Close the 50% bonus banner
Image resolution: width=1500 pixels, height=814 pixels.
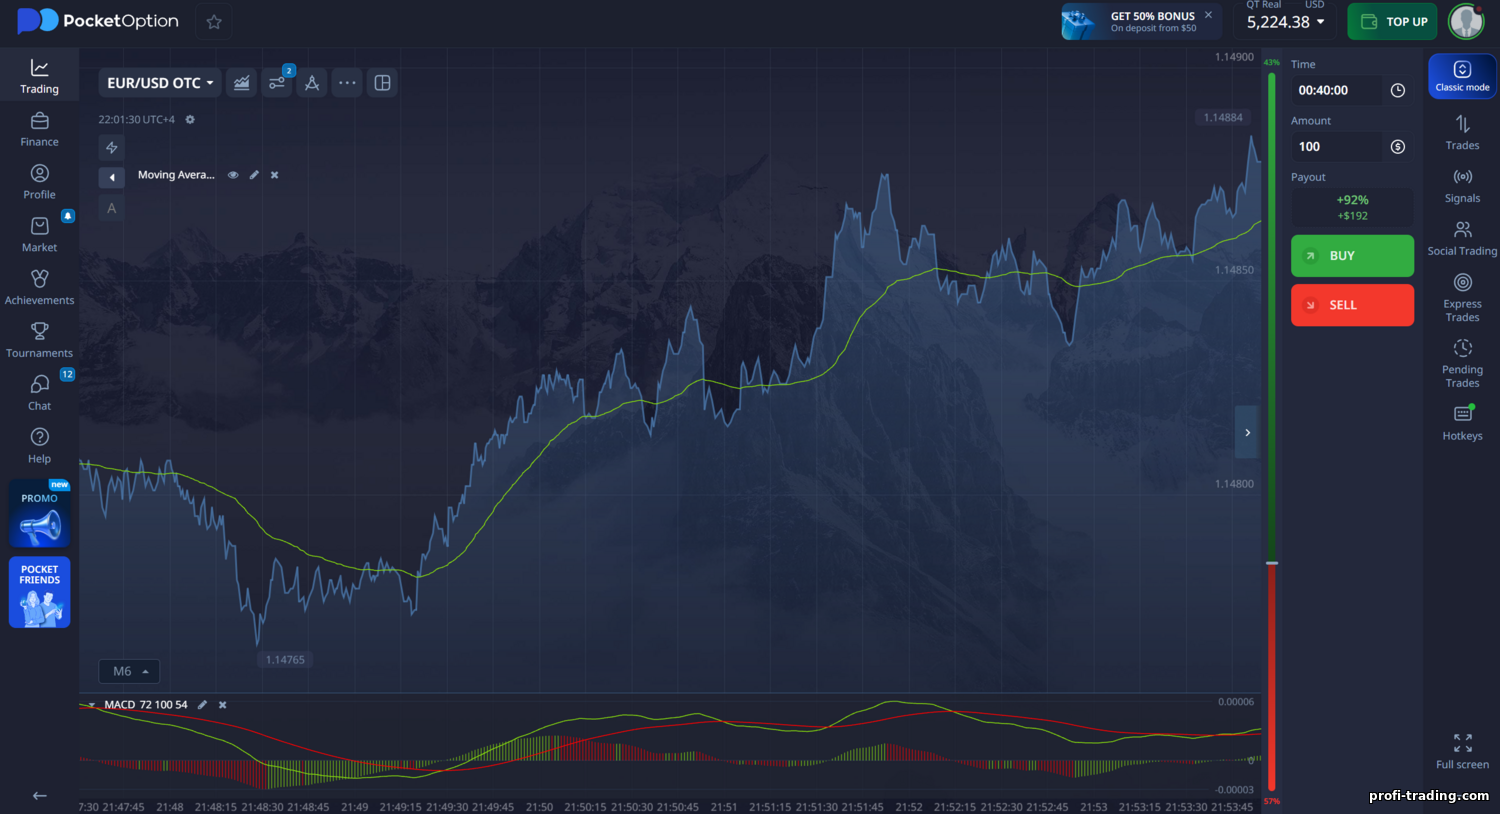[1208, 15]
